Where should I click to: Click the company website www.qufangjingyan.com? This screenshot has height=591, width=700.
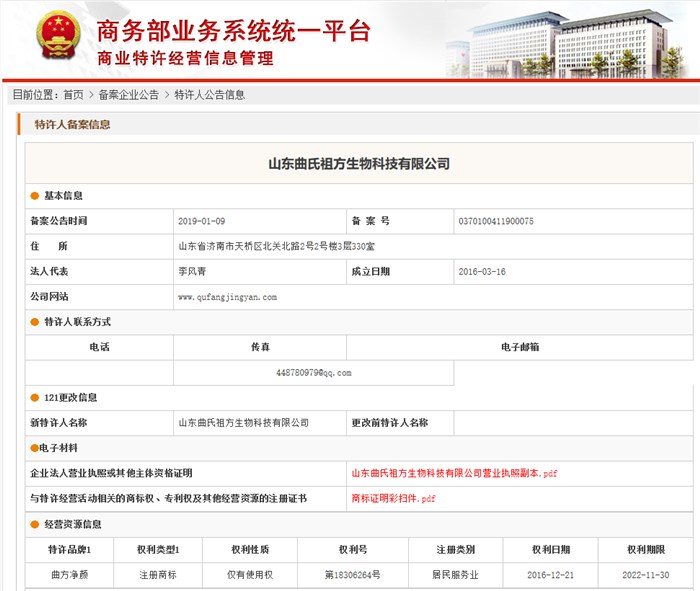tap(227, 297)
